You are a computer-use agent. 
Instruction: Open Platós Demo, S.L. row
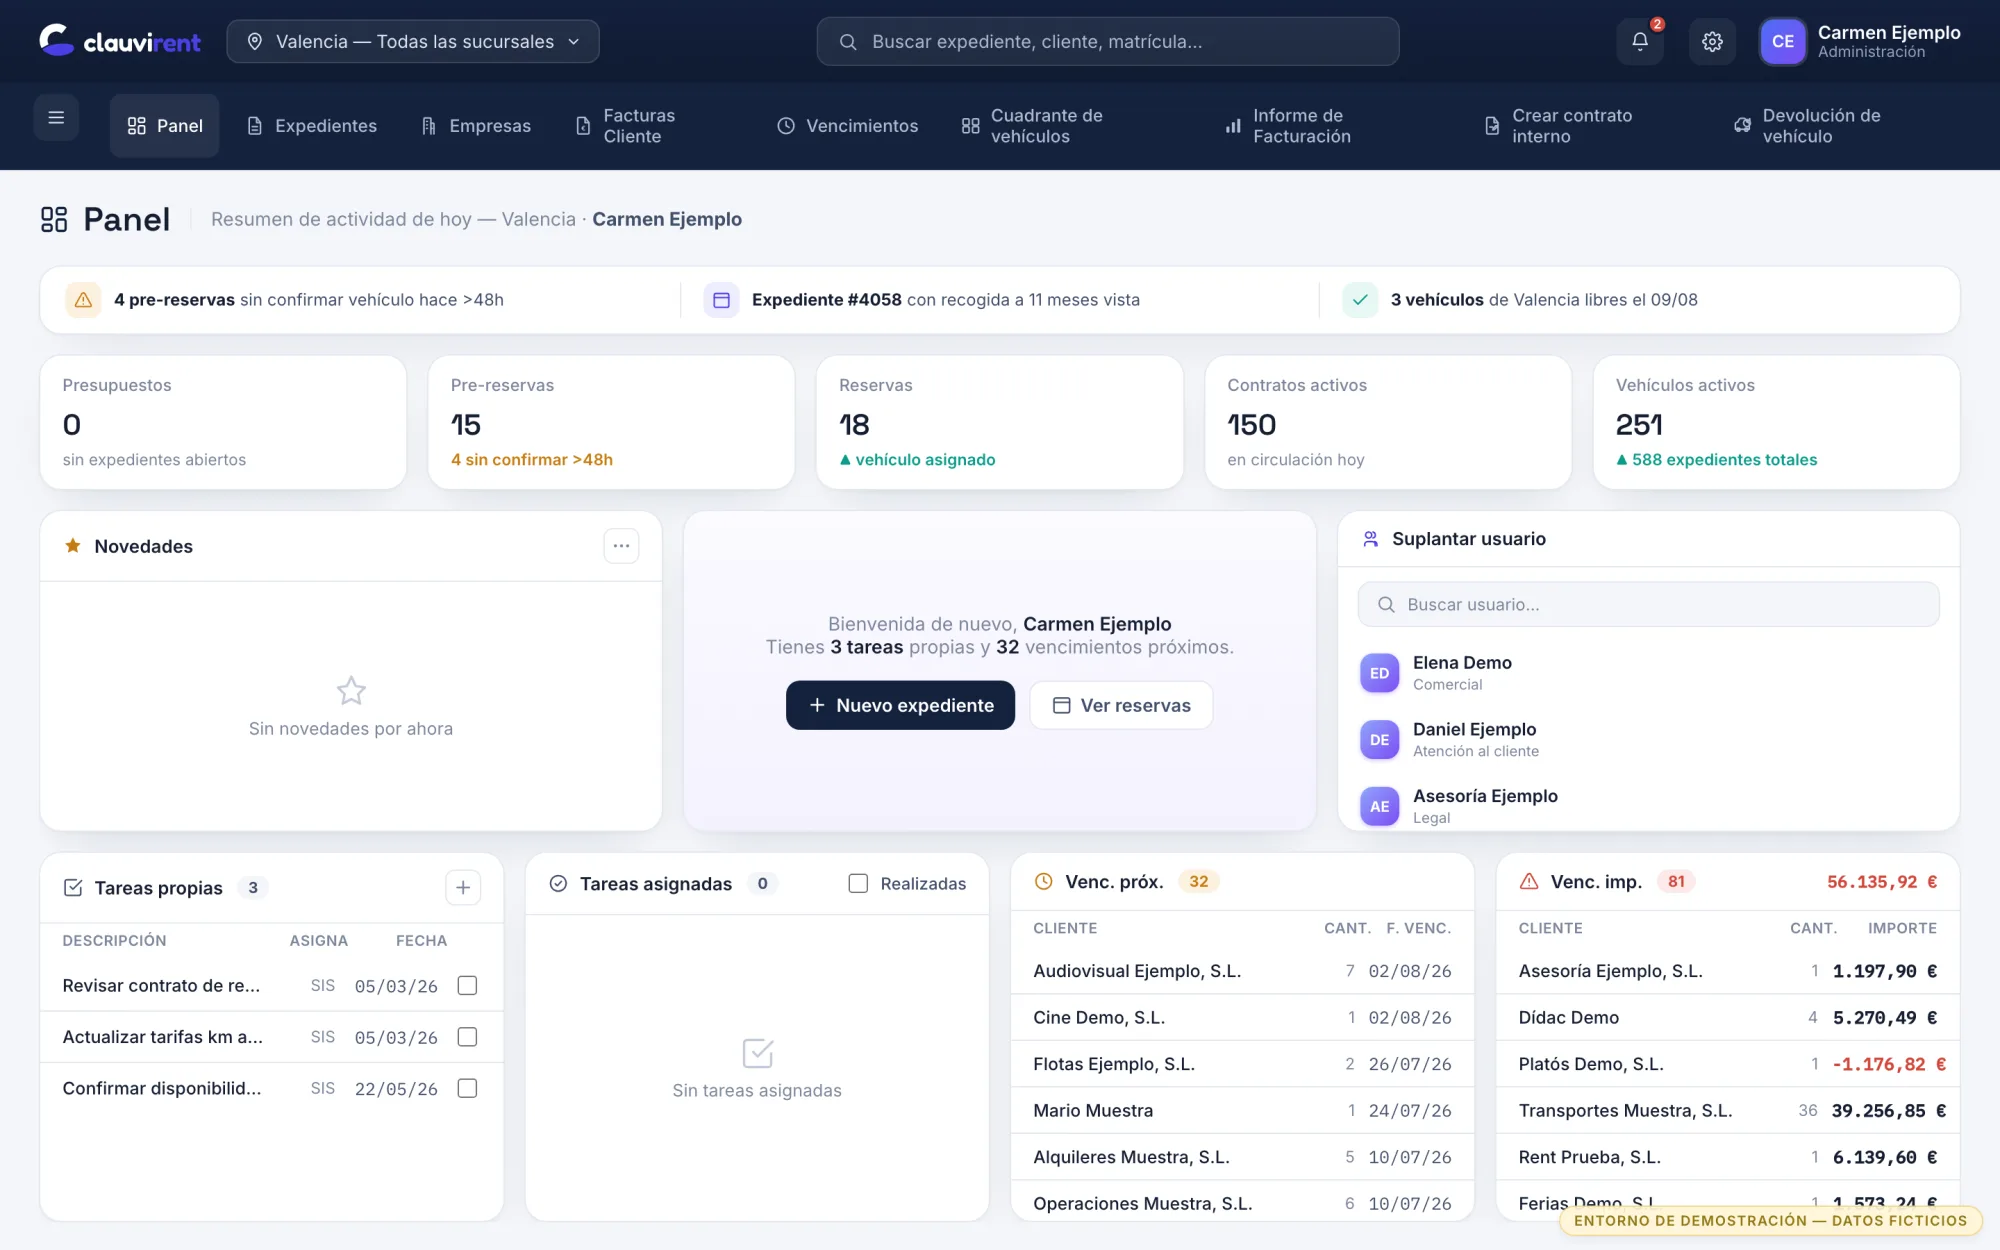point(1728,1064)
